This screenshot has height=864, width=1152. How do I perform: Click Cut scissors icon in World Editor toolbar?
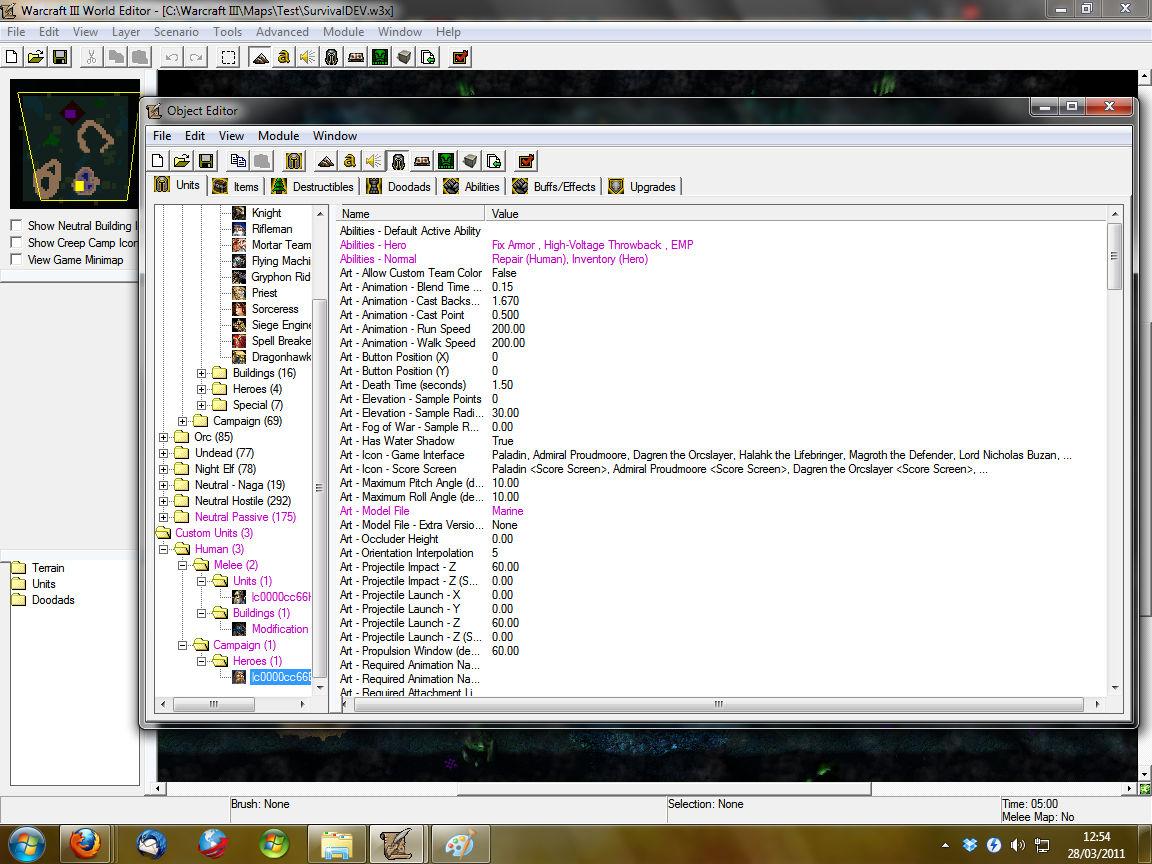click(x=91, y=57)
